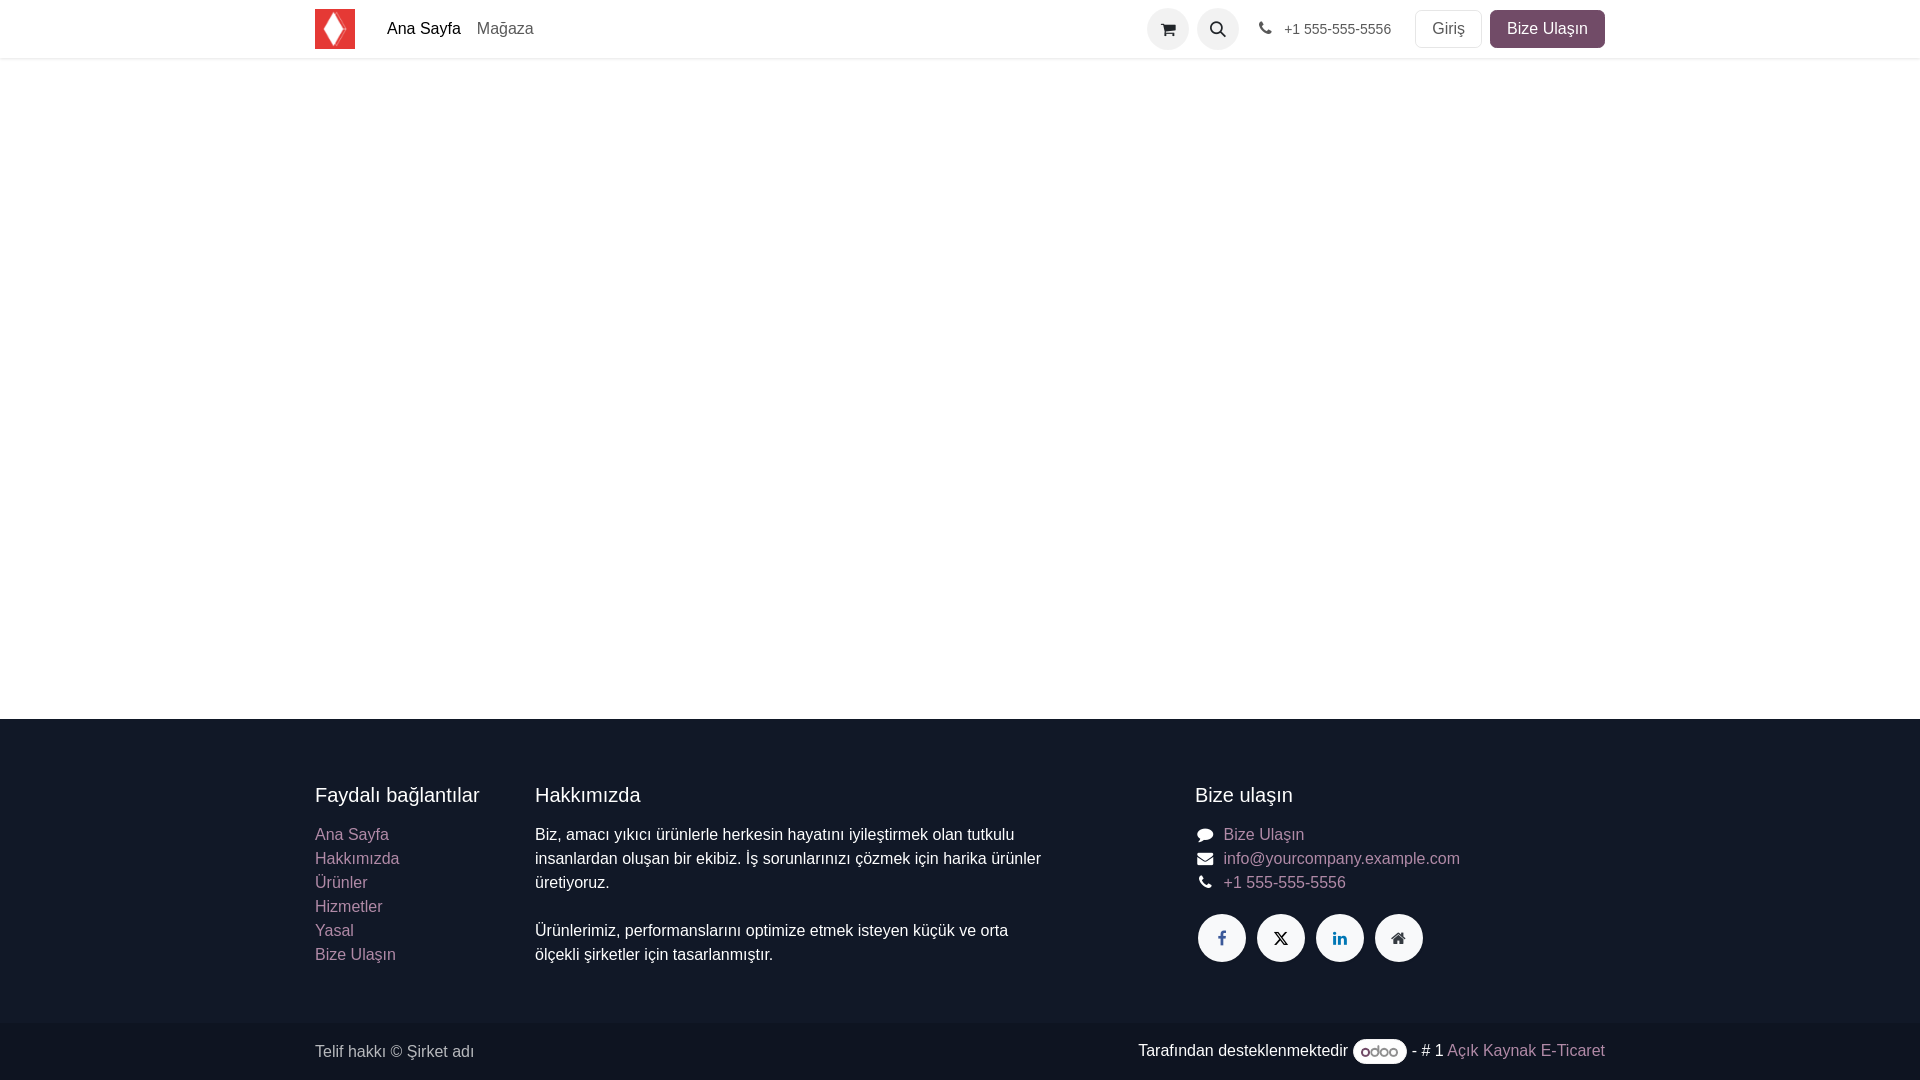Open Mağaza in the top menu
This screenshot has height=1080, width=1920.
[x=505, y=29]
